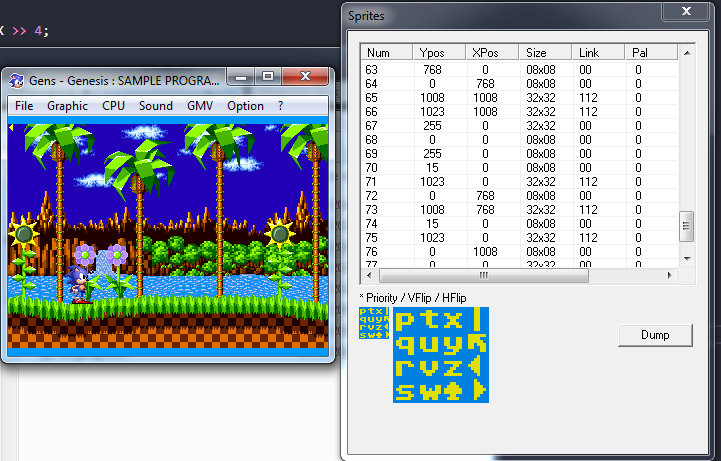Sort by the Link column header
The image size is (721, 461).
[x=598, y=52]
